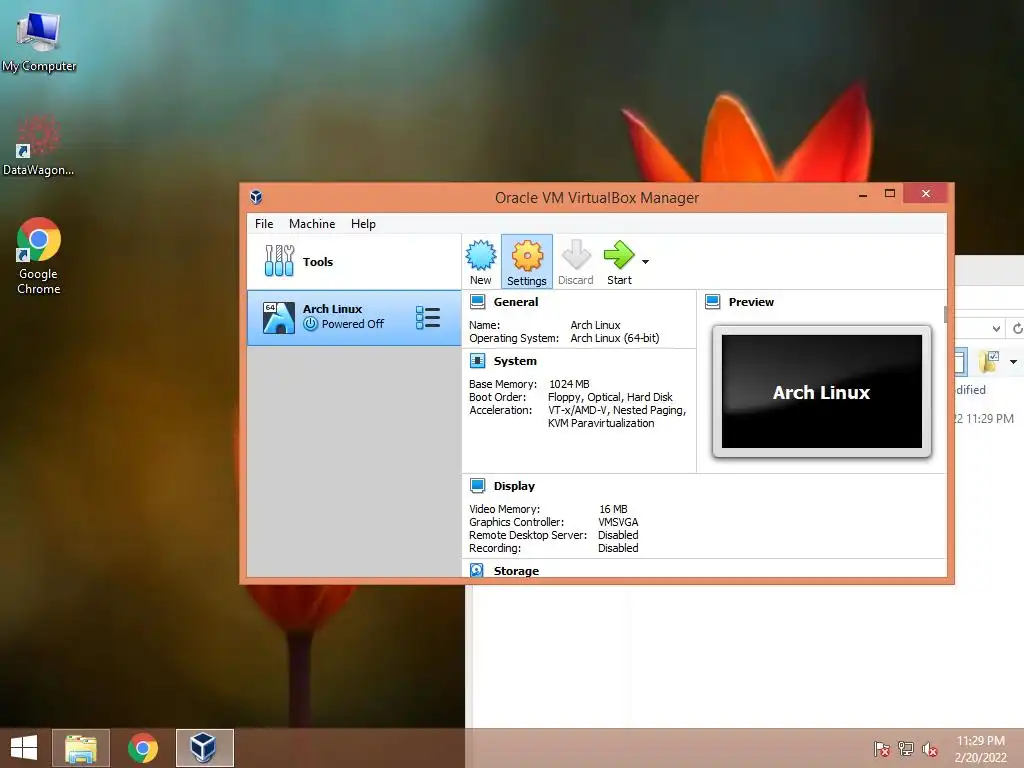Click the Video Memory value 16 MB

click(613, 509)
